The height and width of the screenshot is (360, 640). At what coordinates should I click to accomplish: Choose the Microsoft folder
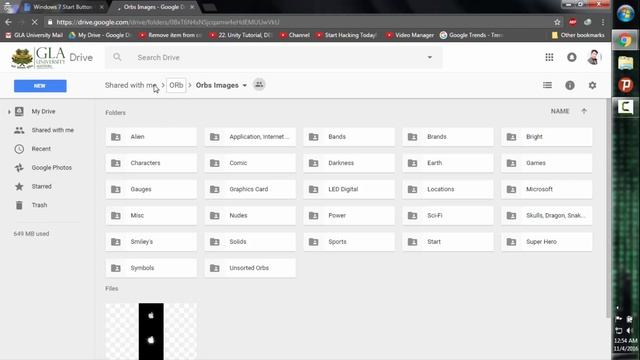(x=547, y=189)
